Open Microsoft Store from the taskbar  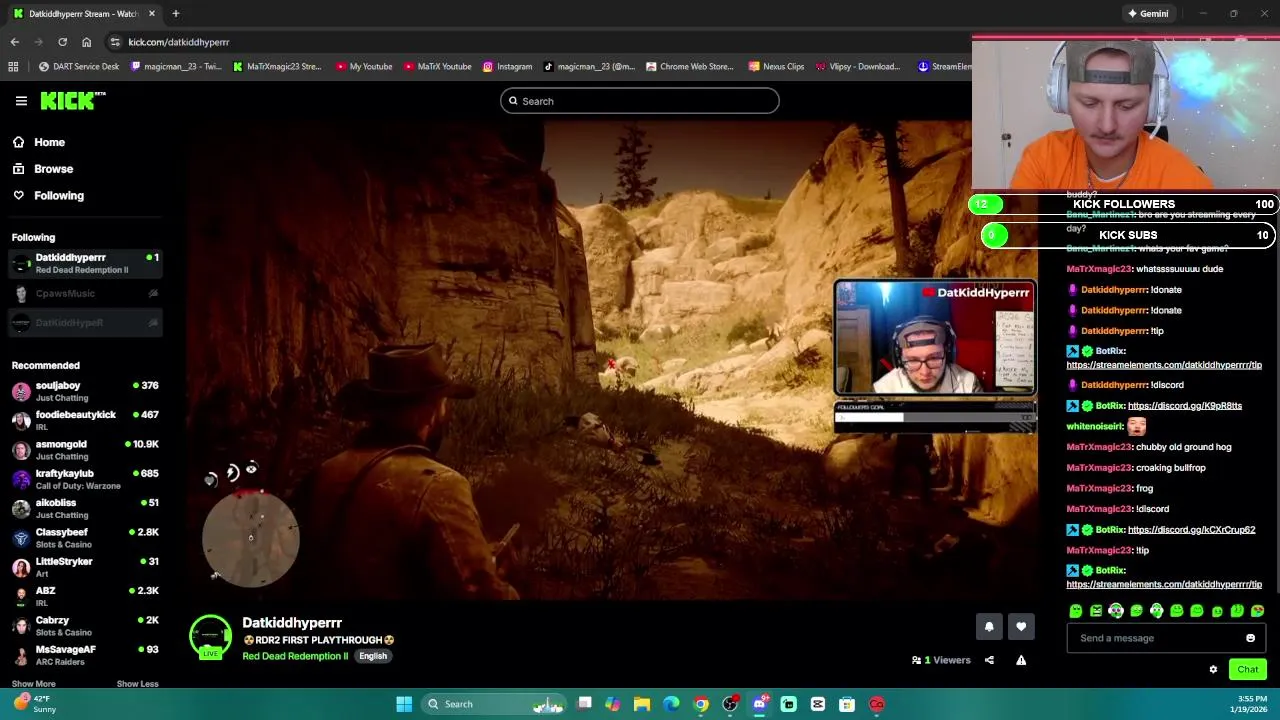coord(847,704)
